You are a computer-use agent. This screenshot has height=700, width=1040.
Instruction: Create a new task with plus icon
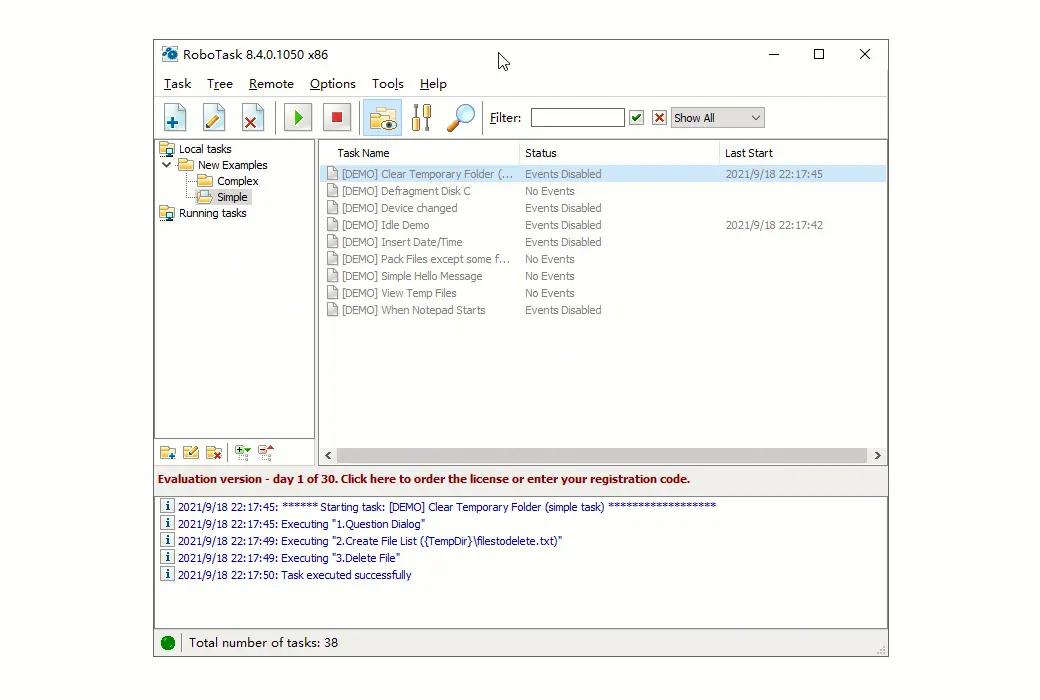point(175,118)
